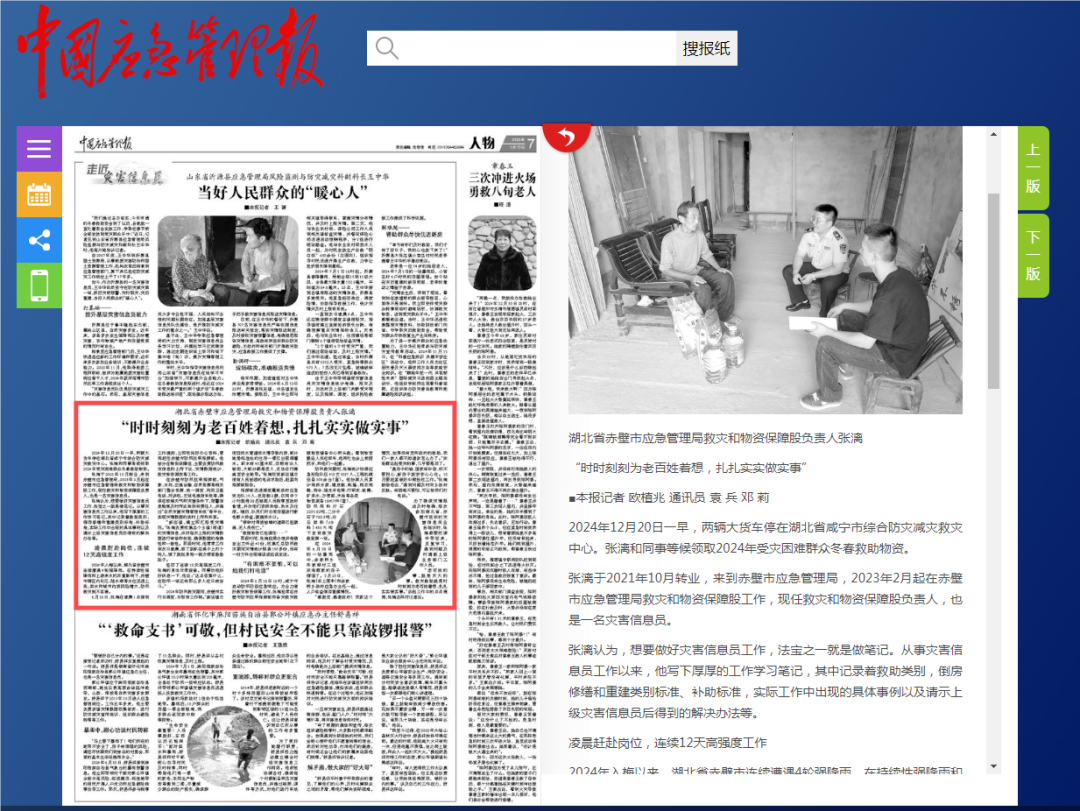The image size is (1080, 811).
Task: Click the 中国应急管理报 red logo
Action: (x=170, y=52)
